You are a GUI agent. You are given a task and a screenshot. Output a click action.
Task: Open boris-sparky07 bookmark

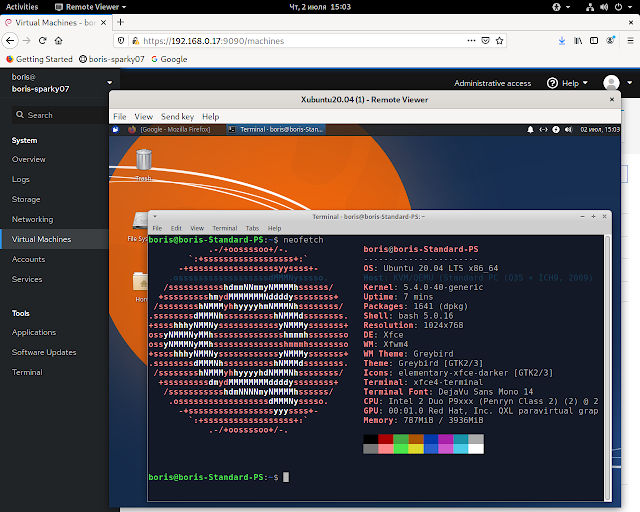pyautogui.click(x=112, y=59)
